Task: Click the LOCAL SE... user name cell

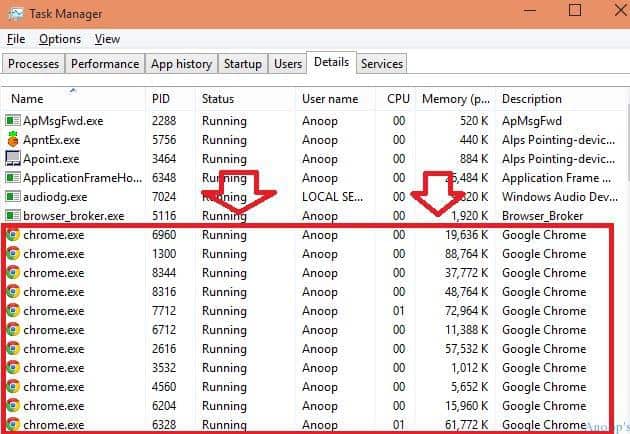Action: pyautogui.click(x=332, y=197)
